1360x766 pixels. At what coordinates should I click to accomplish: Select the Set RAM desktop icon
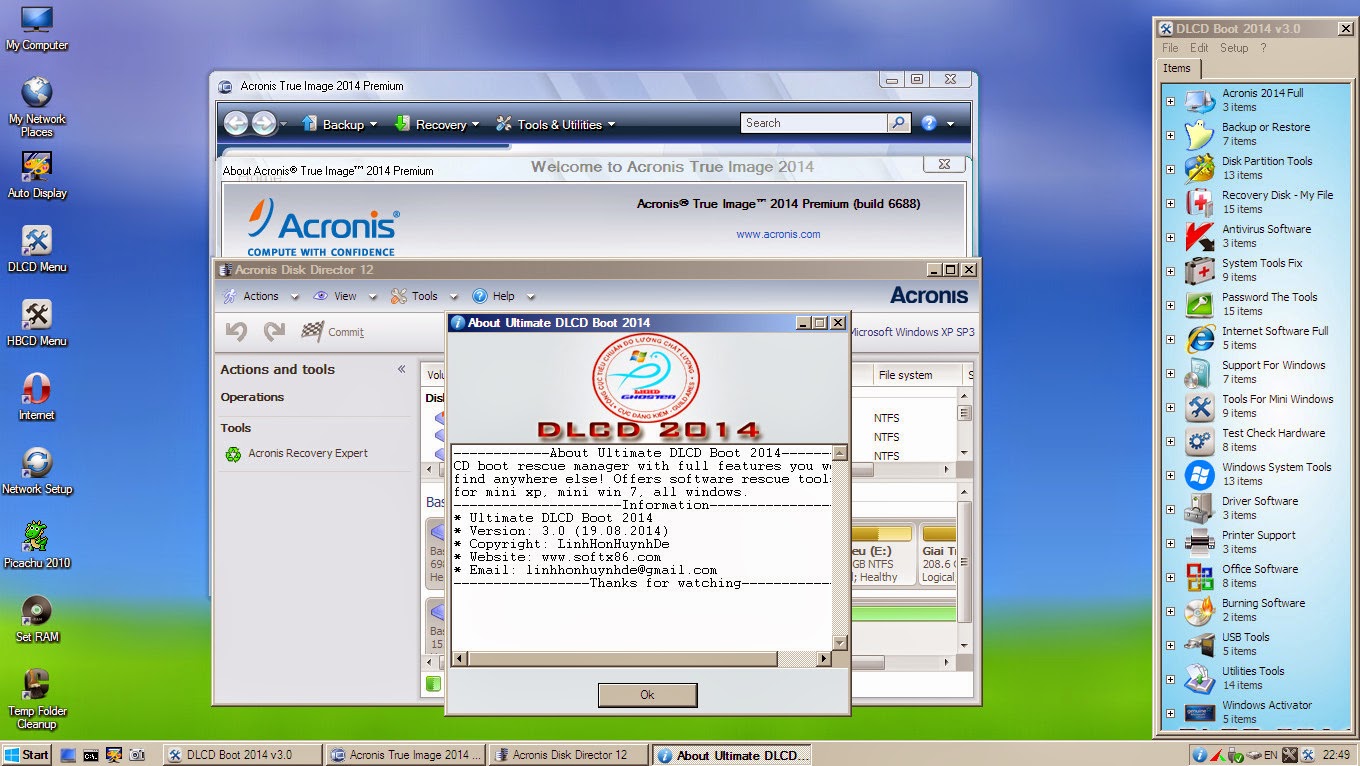[37, 619]
